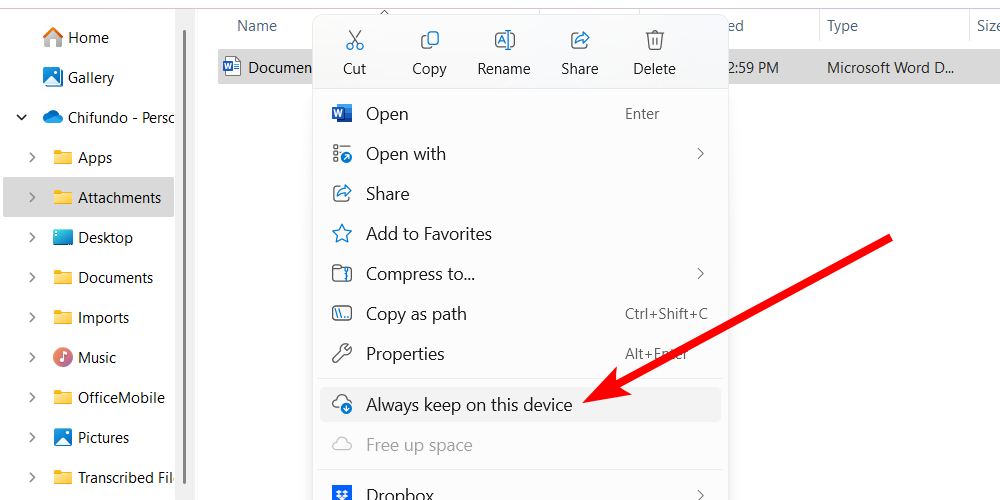Viewport: 1000px width, 500px height.
Task: Click the zipped folder Compress icon
Action: pyautogui.click(x=342, y=274)
